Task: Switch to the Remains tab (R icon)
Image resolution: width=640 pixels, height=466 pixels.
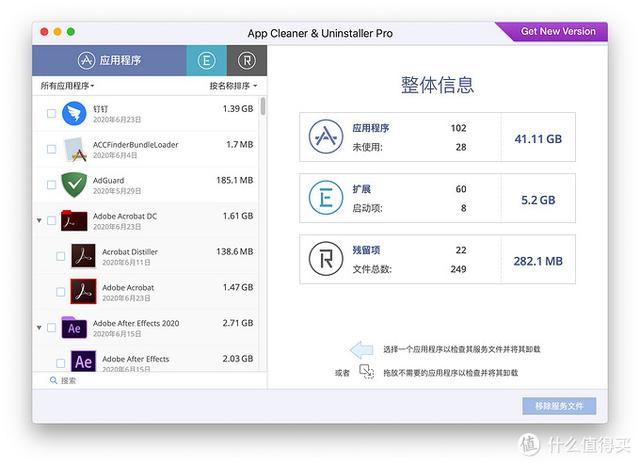Action: 247,60
